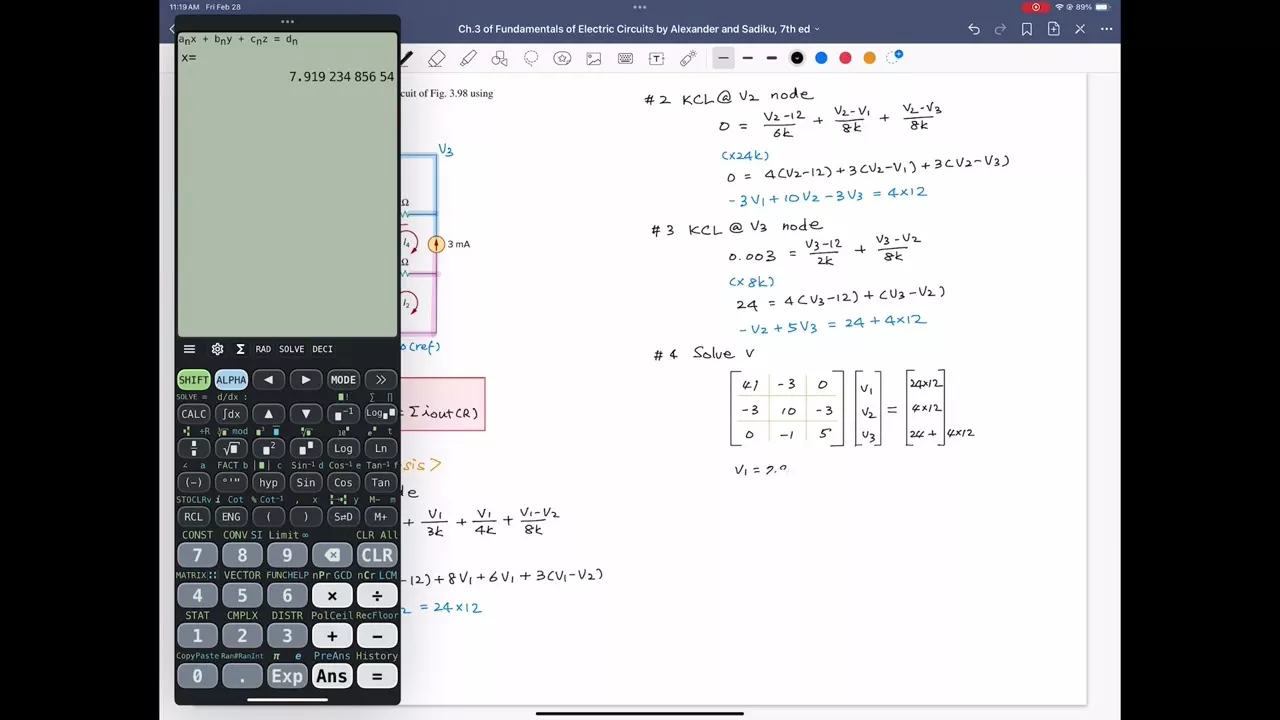1280x720 pixels.
Task: Select the text box tool
Action: click(656, 59)
